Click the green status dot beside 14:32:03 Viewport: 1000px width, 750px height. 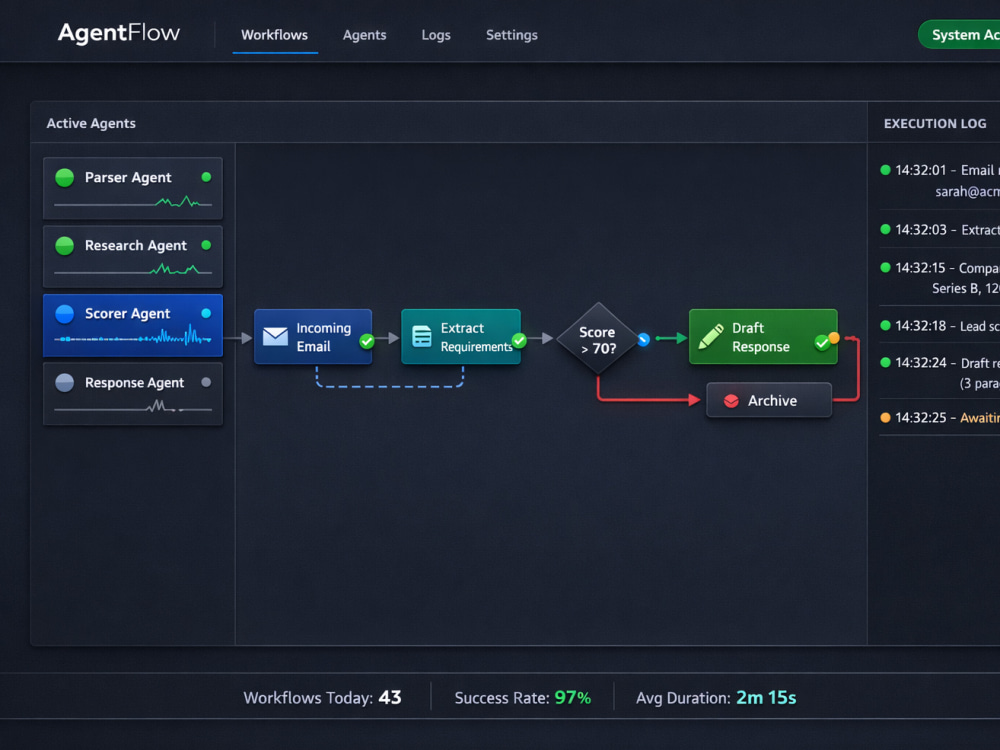[885, 229]
